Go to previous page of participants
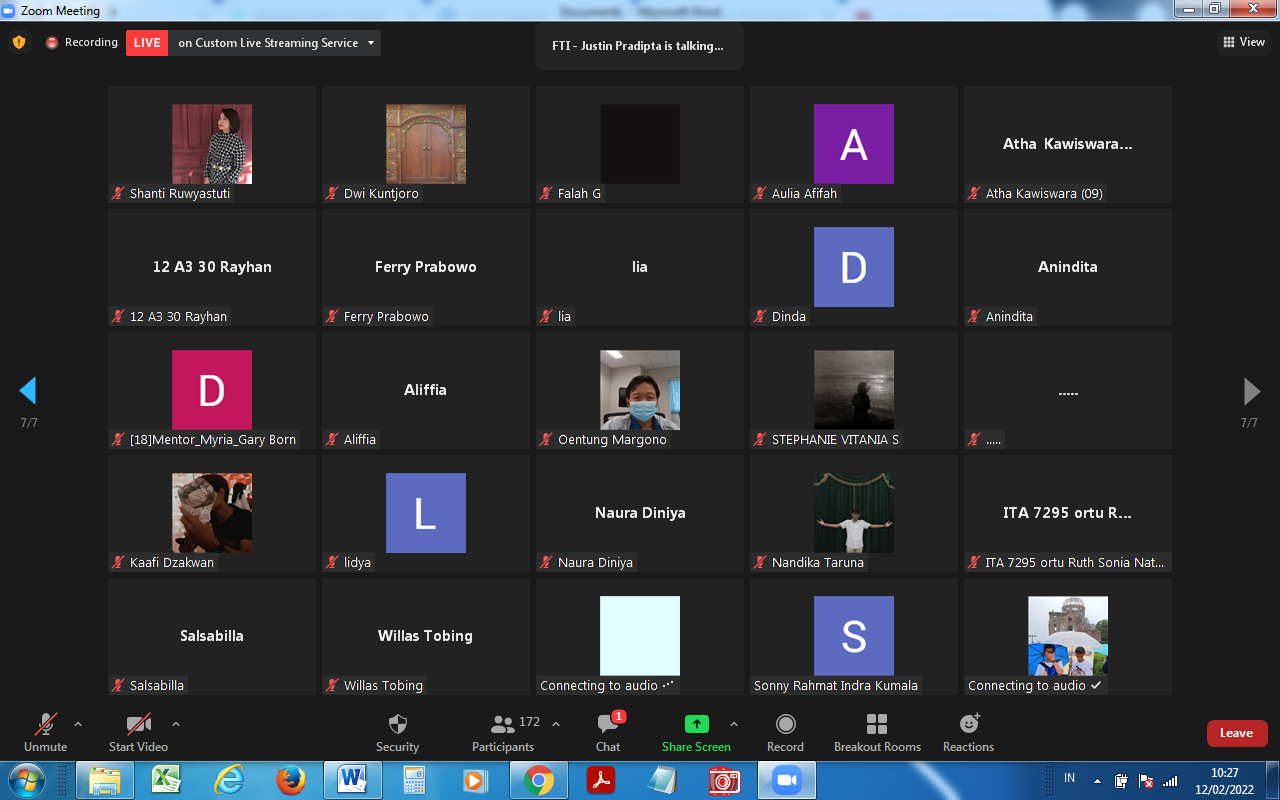 click(x=28, y=390)
